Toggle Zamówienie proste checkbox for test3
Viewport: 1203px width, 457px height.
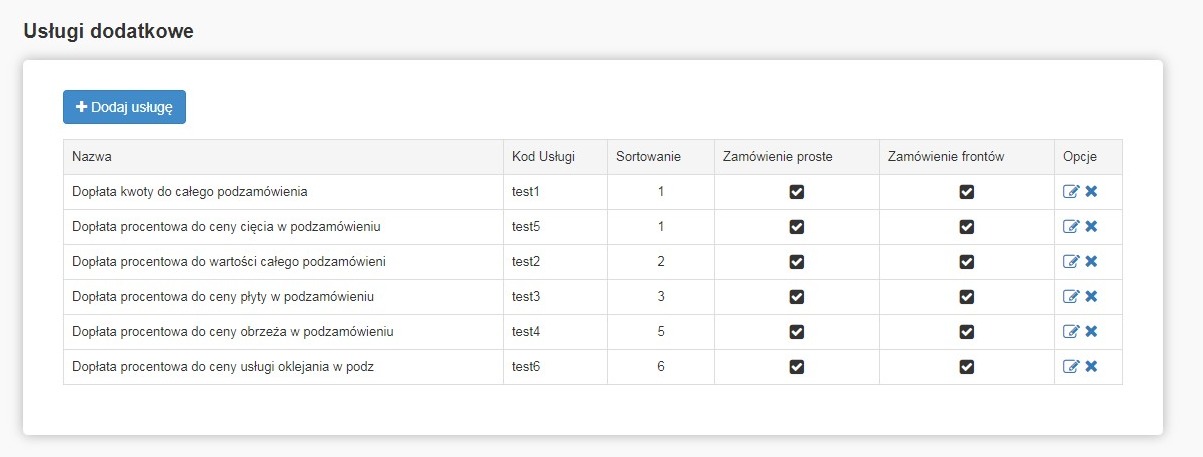[x=797, y=297]
